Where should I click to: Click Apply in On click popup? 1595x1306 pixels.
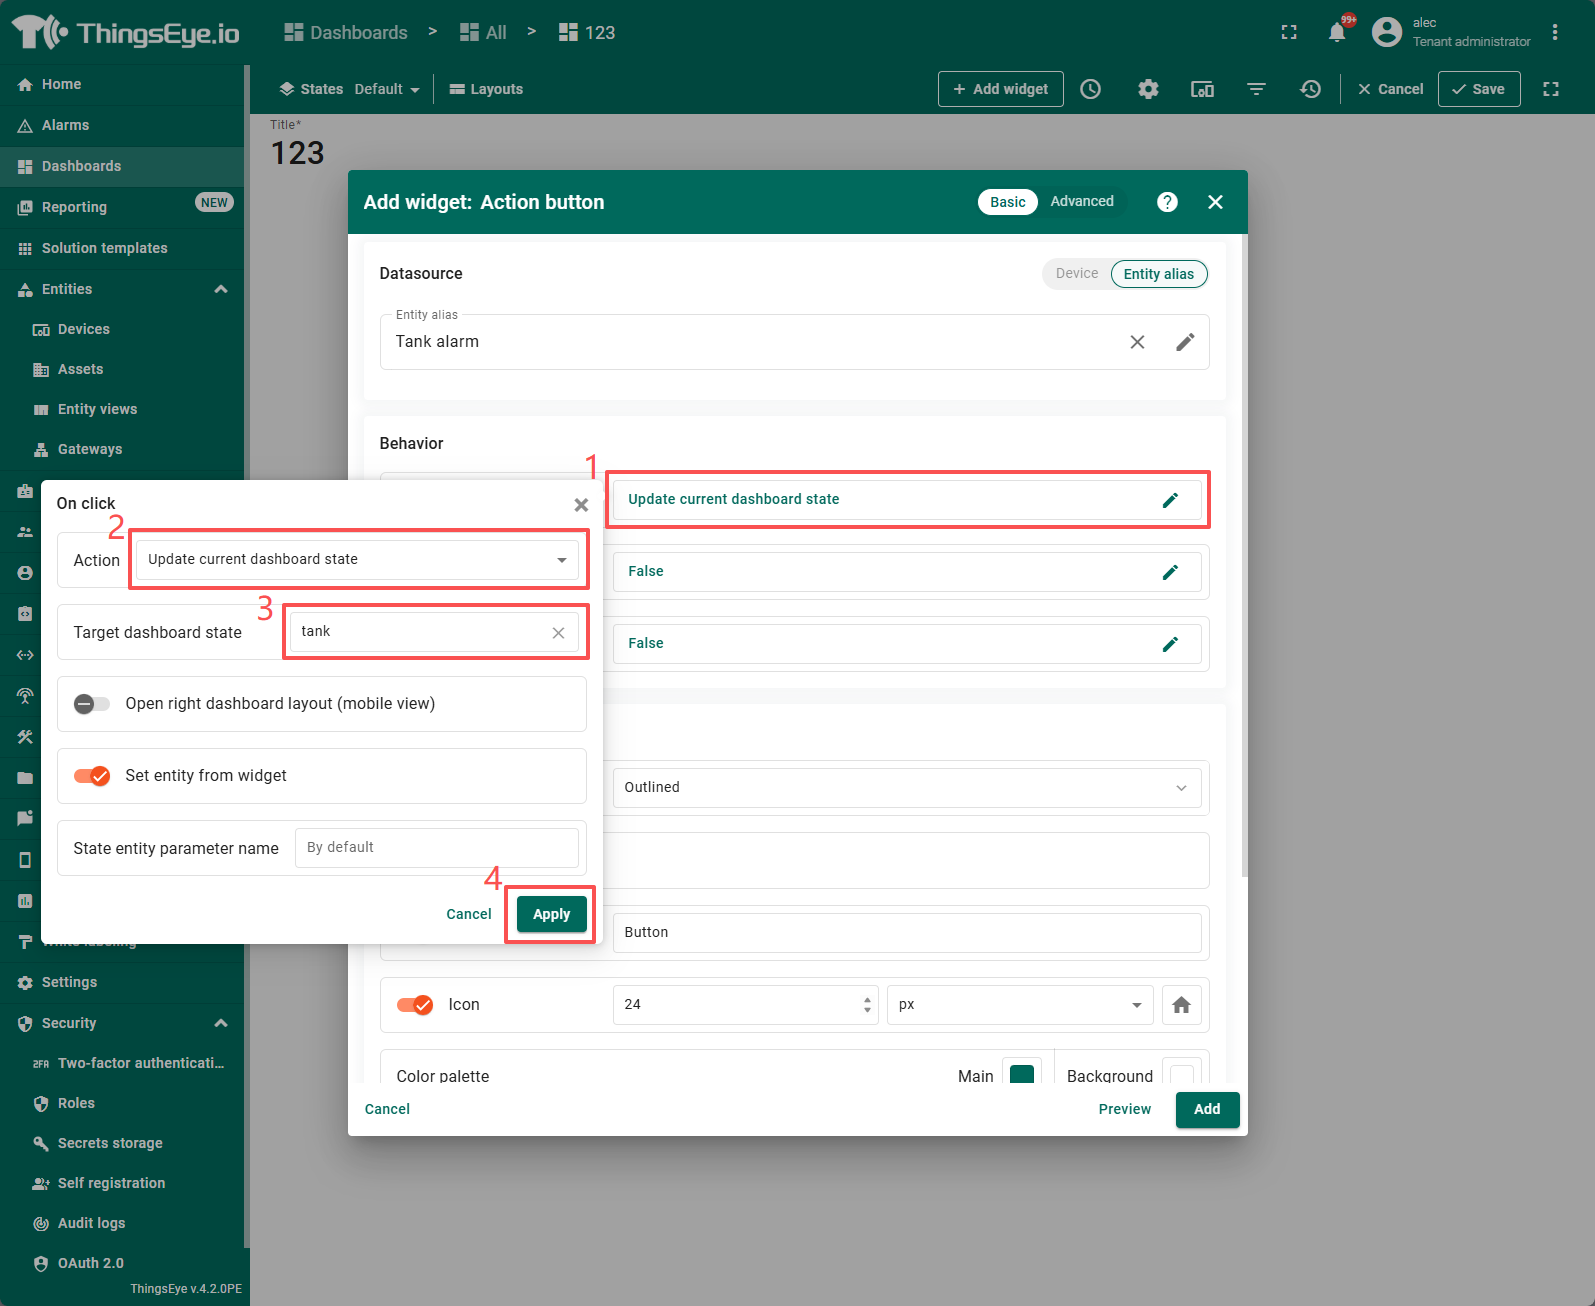point(551,914)
